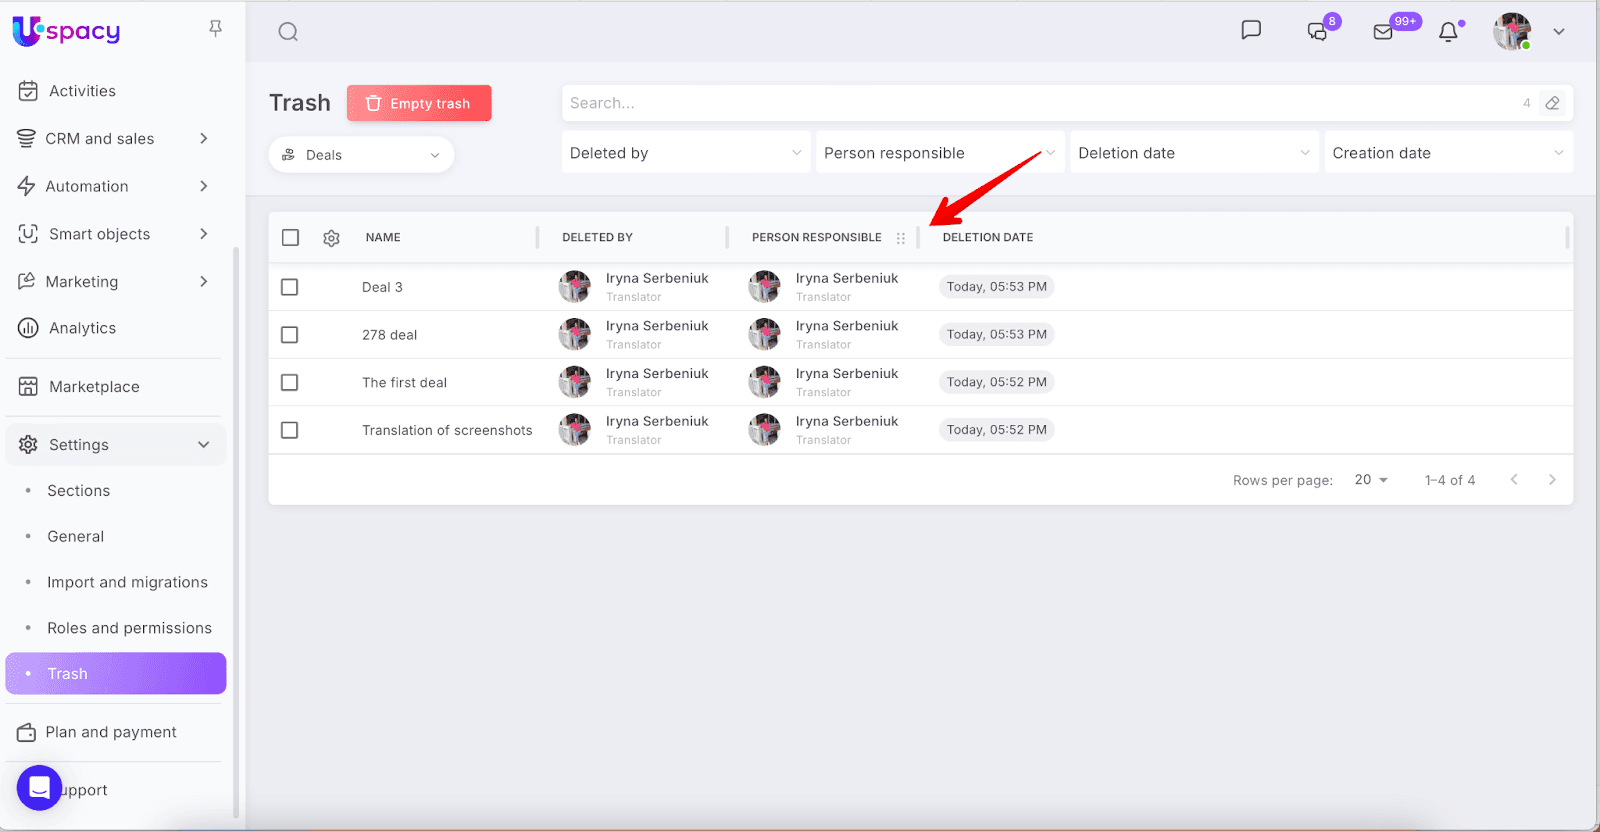
Task: Check the box for Deal 3
Action: [290, 287]
